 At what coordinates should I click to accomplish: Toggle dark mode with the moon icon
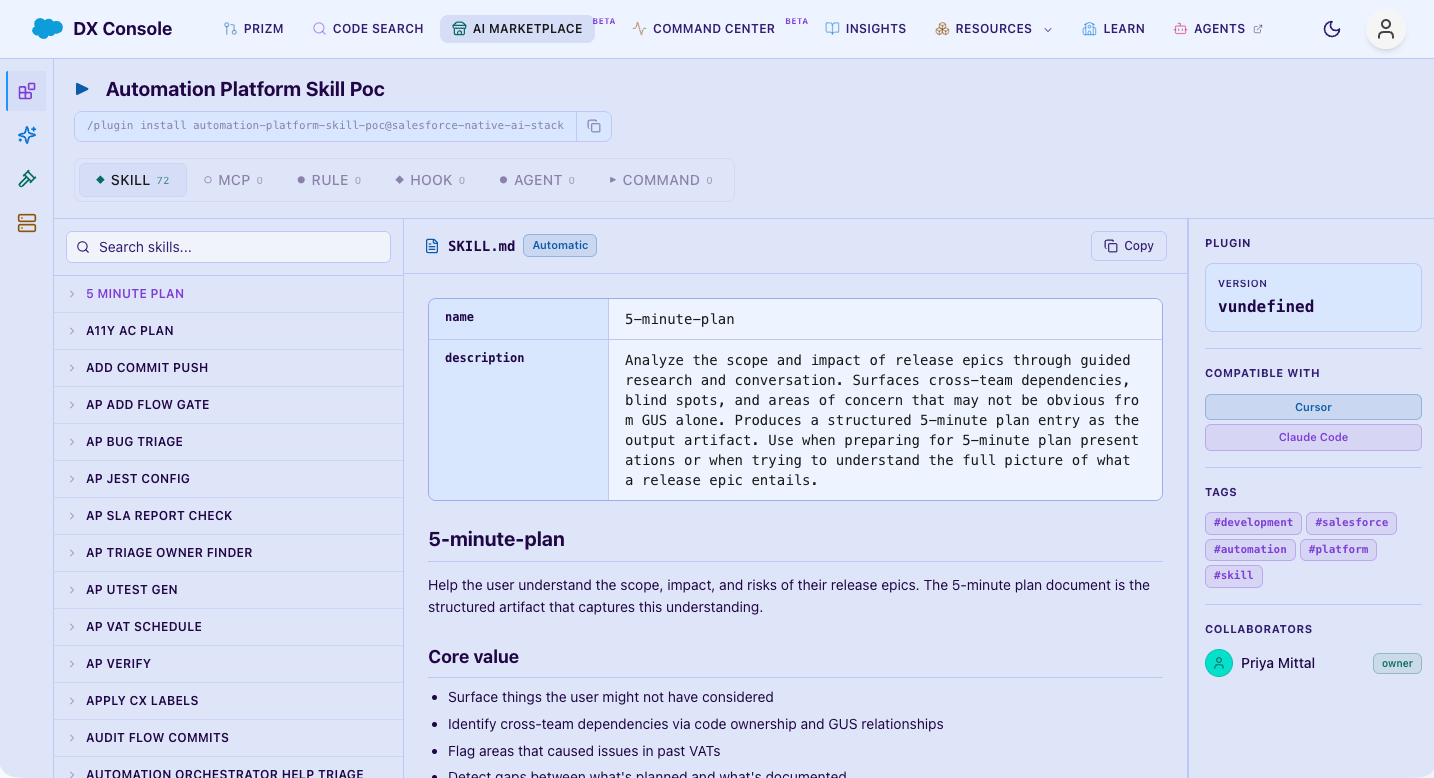tap(1331, 29)
